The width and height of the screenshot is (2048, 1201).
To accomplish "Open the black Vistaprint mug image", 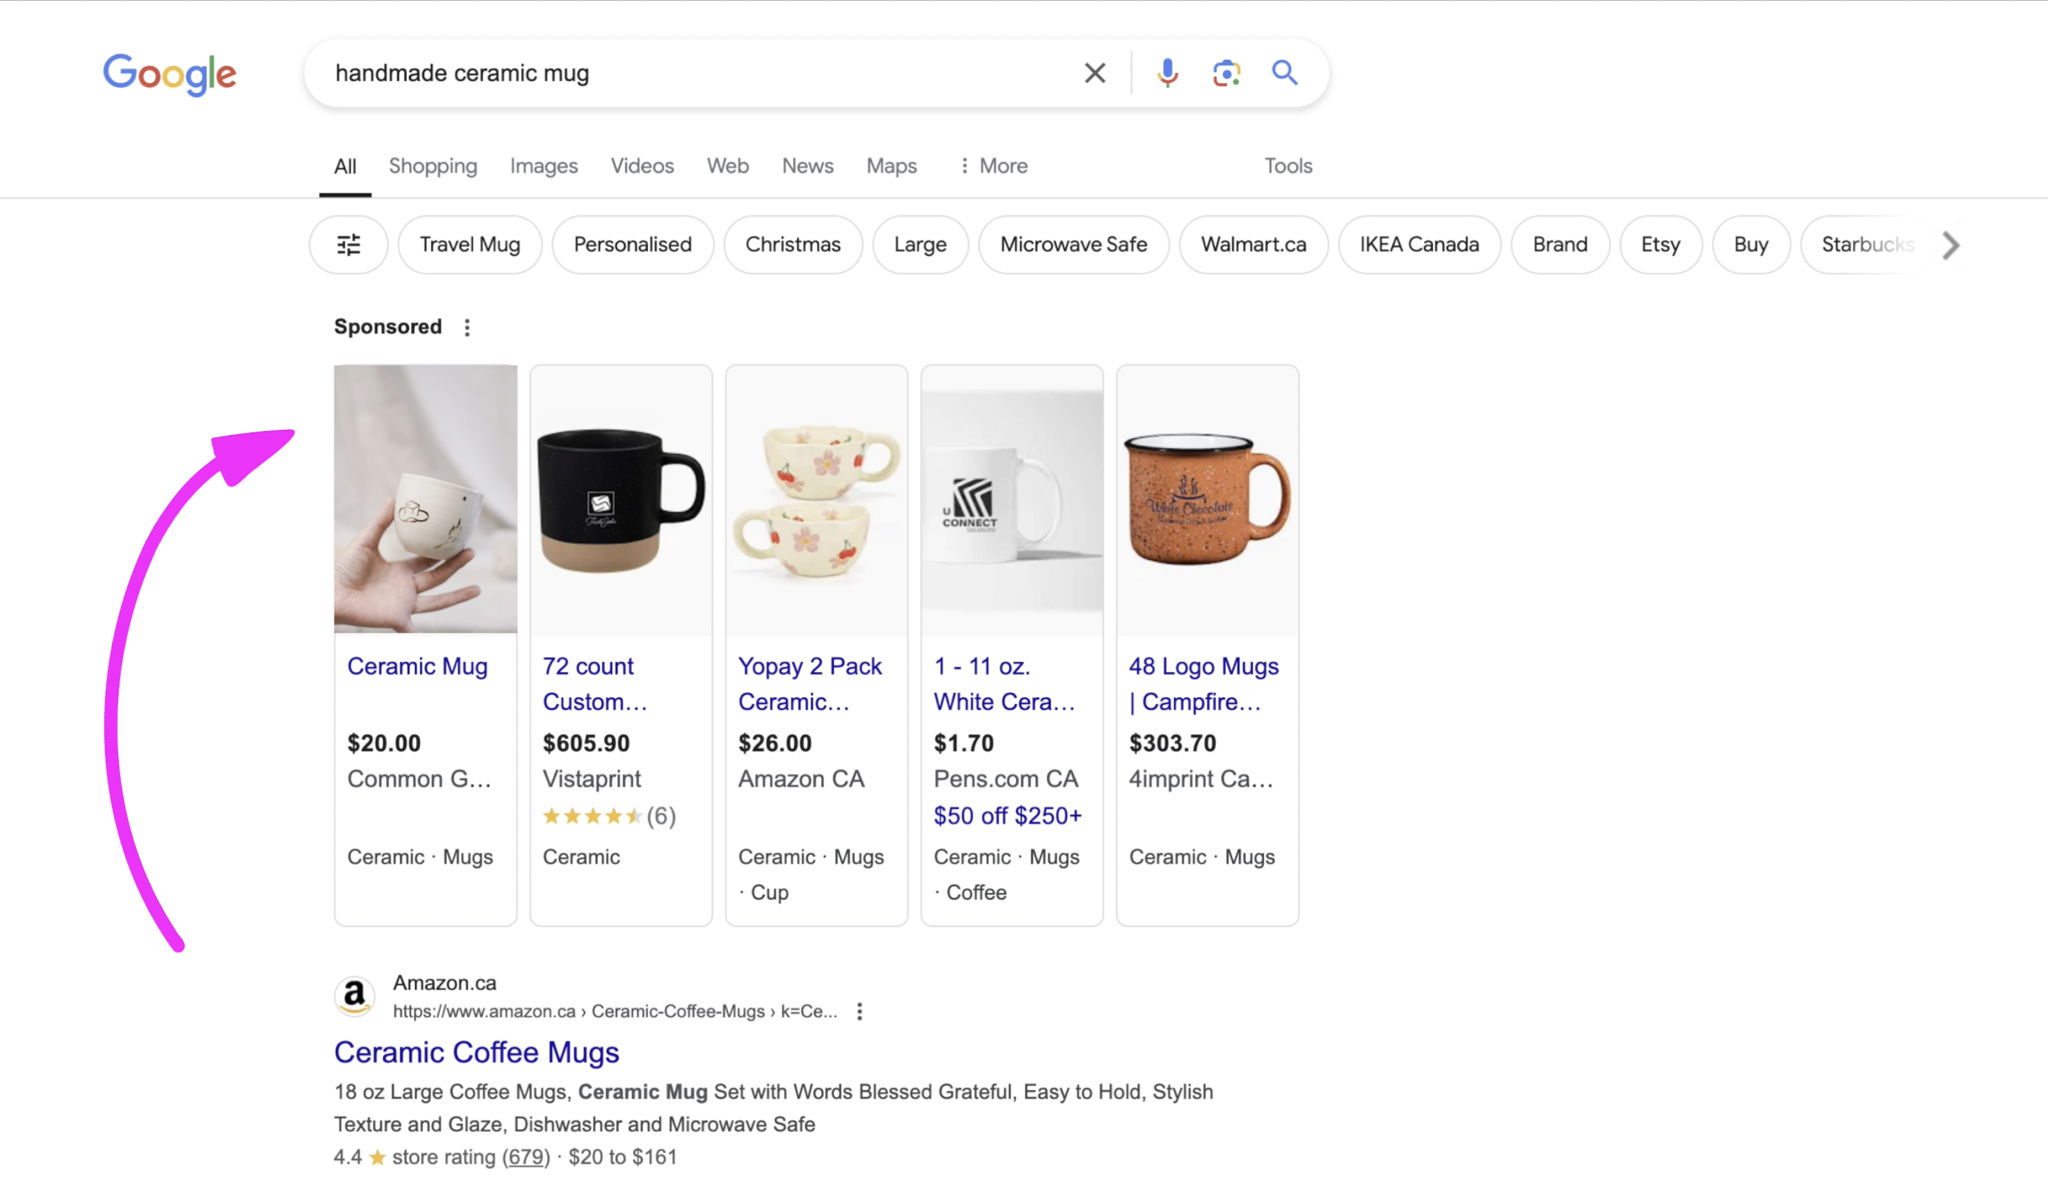I will (621, 499).
